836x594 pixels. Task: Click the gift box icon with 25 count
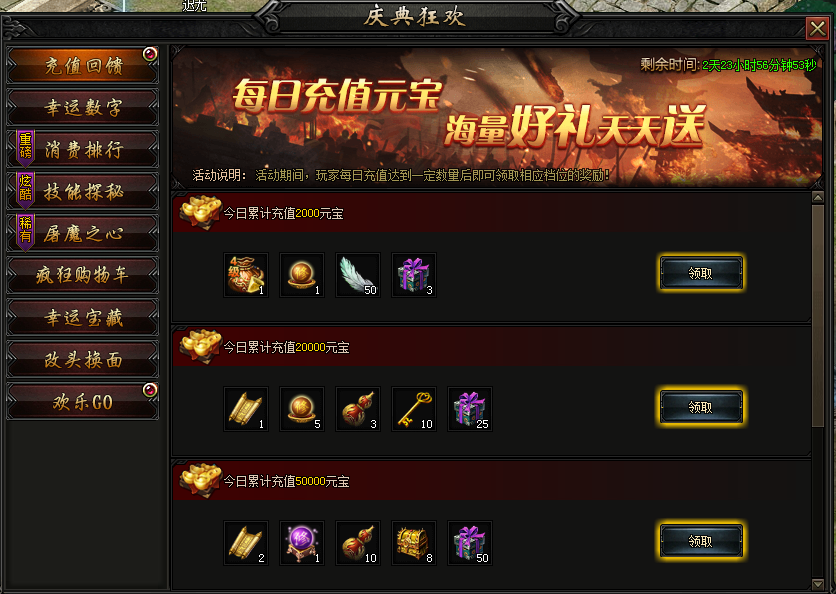470,409
